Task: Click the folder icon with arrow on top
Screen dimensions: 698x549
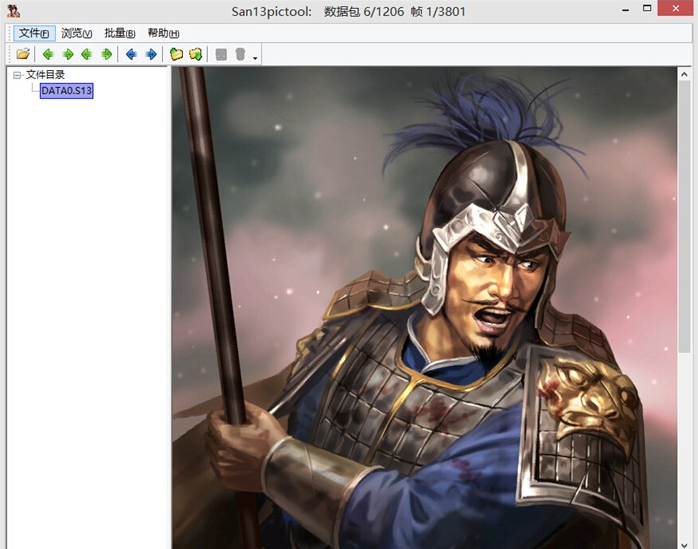Action: coord(176,54)
